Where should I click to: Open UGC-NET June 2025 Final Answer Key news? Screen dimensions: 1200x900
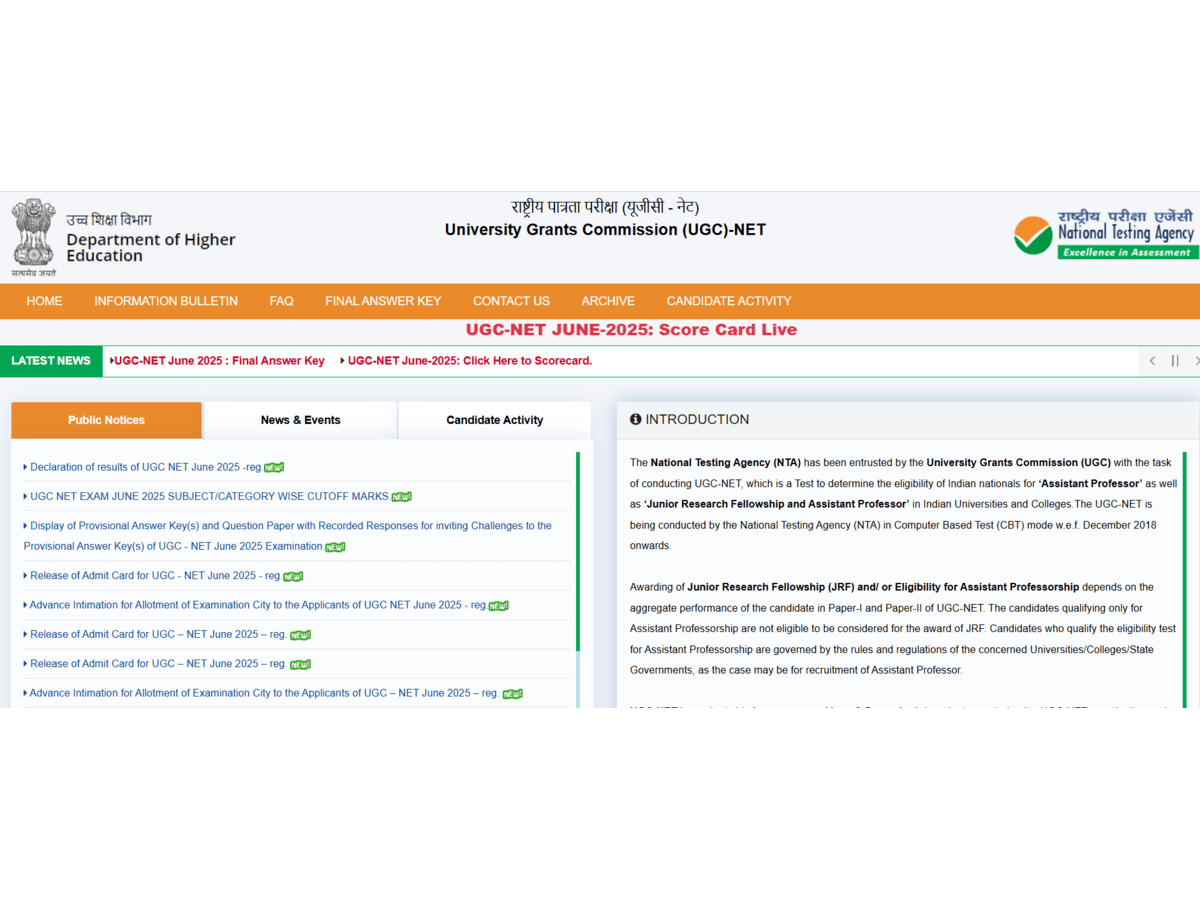[218, 361]
